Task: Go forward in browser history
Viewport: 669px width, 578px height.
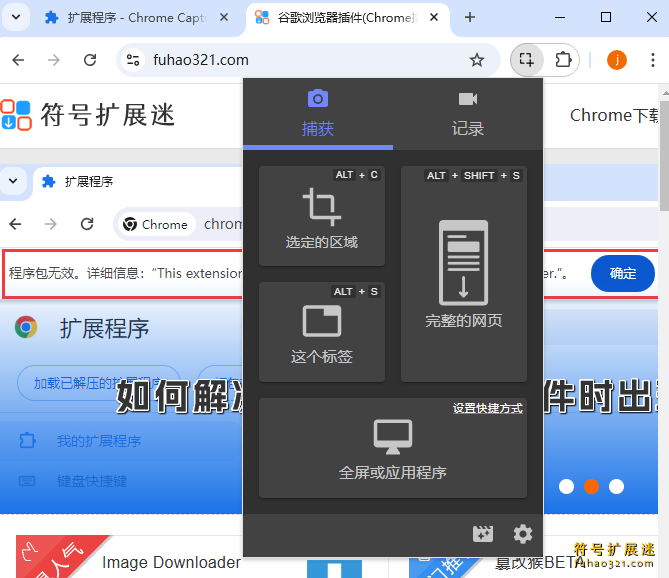Action: [x=54, y=60]
